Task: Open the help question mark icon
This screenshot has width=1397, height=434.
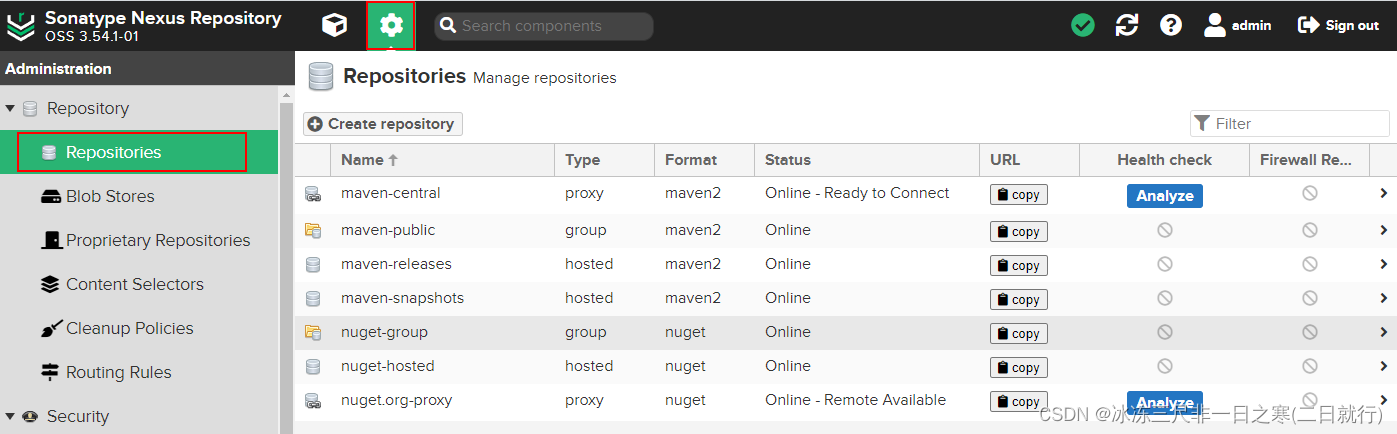Action: pyautogui.click(x=1171, y=25)
